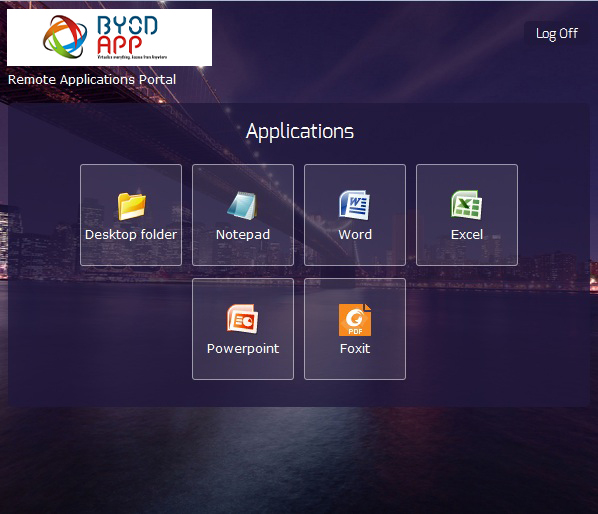The height and width of the screenshot is (514, 598).
Task: Click the 'Powerpoint' label text
Action: click(x=243, y=349)
